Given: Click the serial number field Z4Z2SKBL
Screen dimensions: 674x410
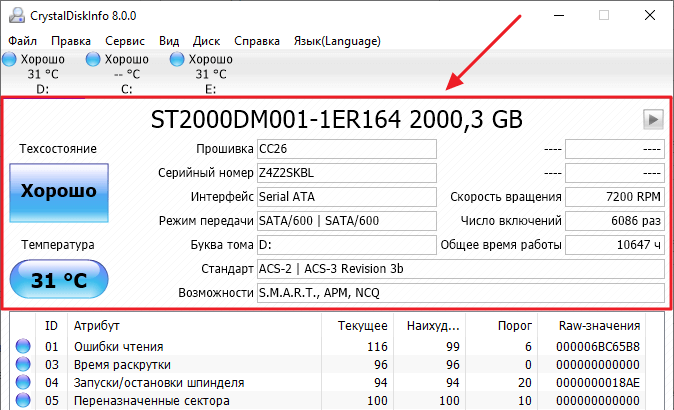Looking at the screenshot, I should 346,172.
